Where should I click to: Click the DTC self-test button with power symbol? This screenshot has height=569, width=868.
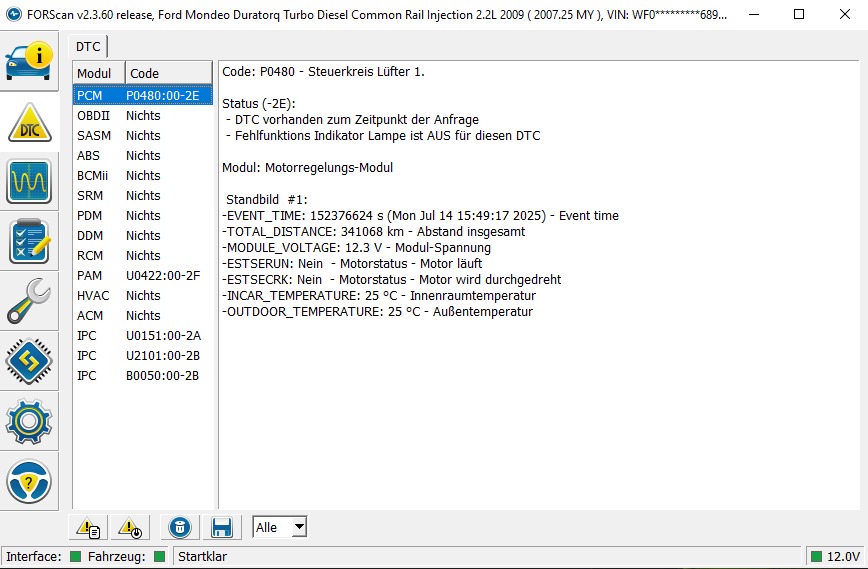tap(129, 527)
